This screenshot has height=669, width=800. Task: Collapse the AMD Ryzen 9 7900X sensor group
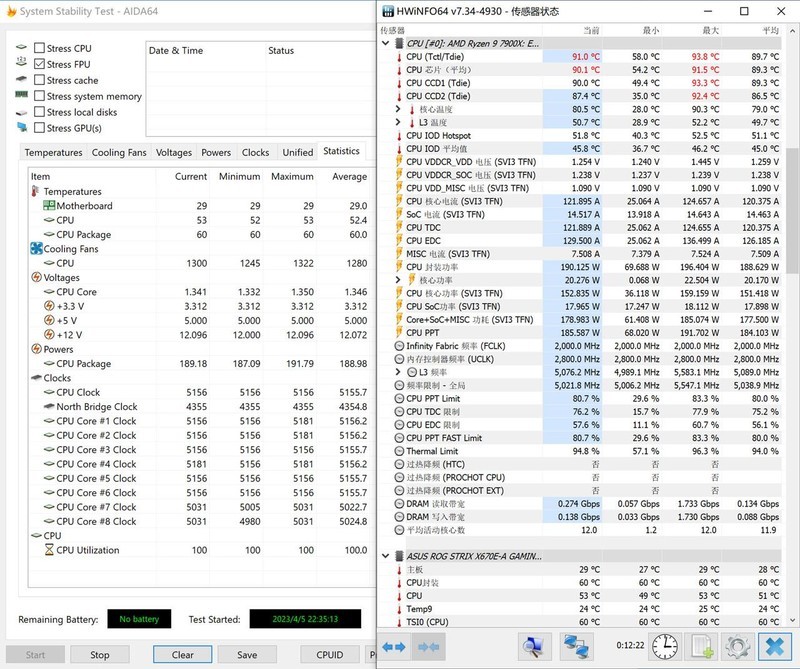387,44
